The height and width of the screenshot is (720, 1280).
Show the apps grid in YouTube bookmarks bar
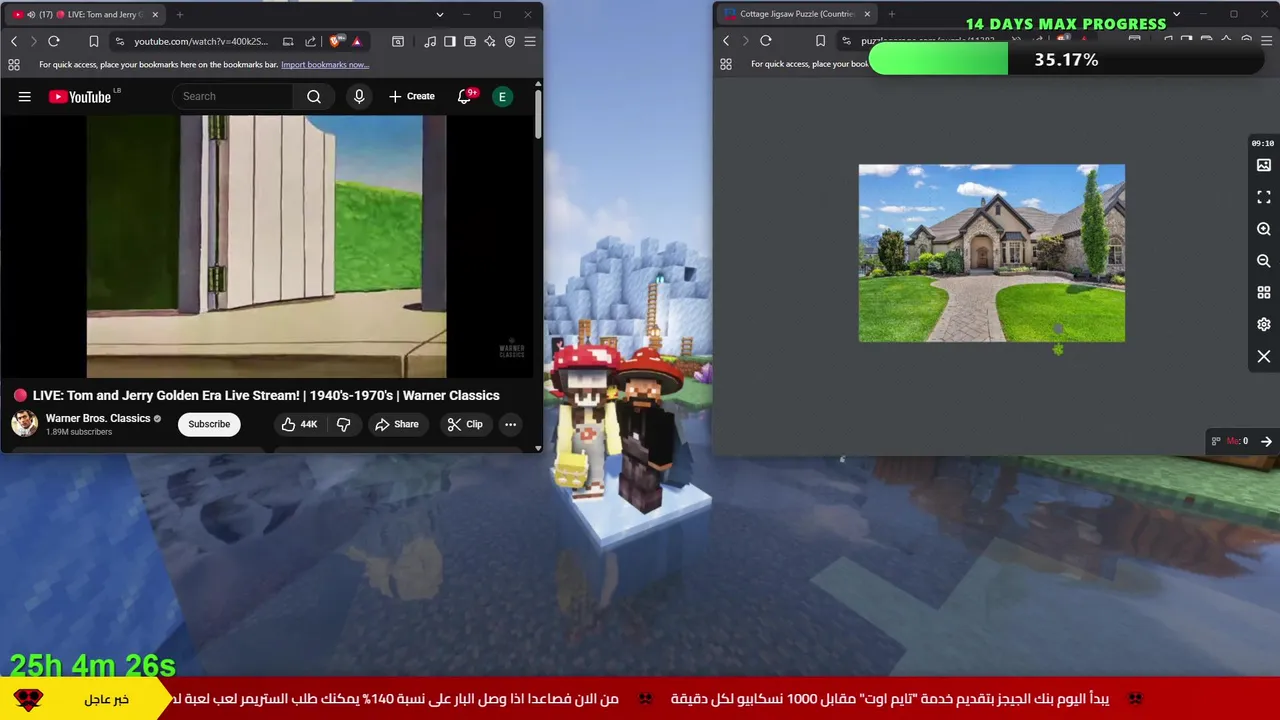pos(14,65)
